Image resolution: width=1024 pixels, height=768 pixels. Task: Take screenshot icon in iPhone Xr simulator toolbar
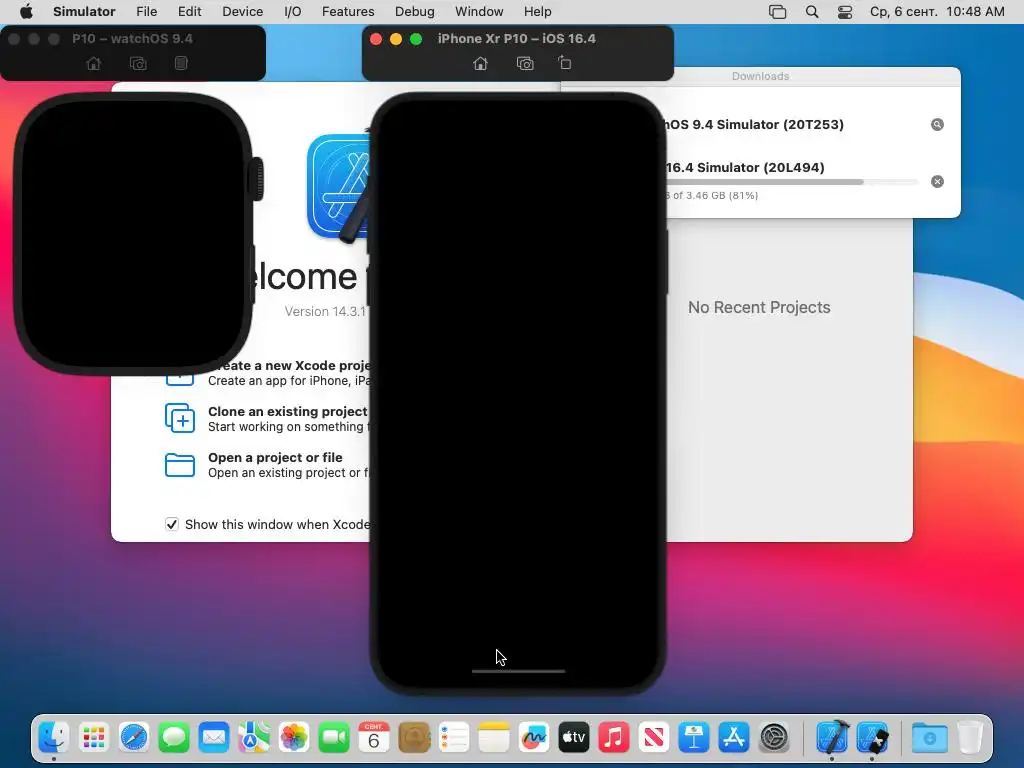click(x=525, y=63)
